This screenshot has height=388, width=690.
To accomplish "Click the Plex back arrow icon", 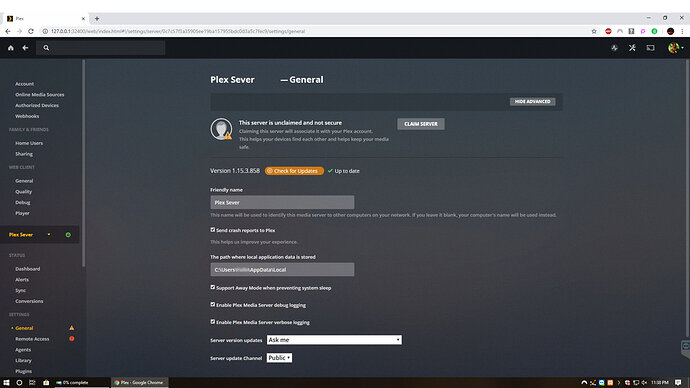I will (26, 48).
